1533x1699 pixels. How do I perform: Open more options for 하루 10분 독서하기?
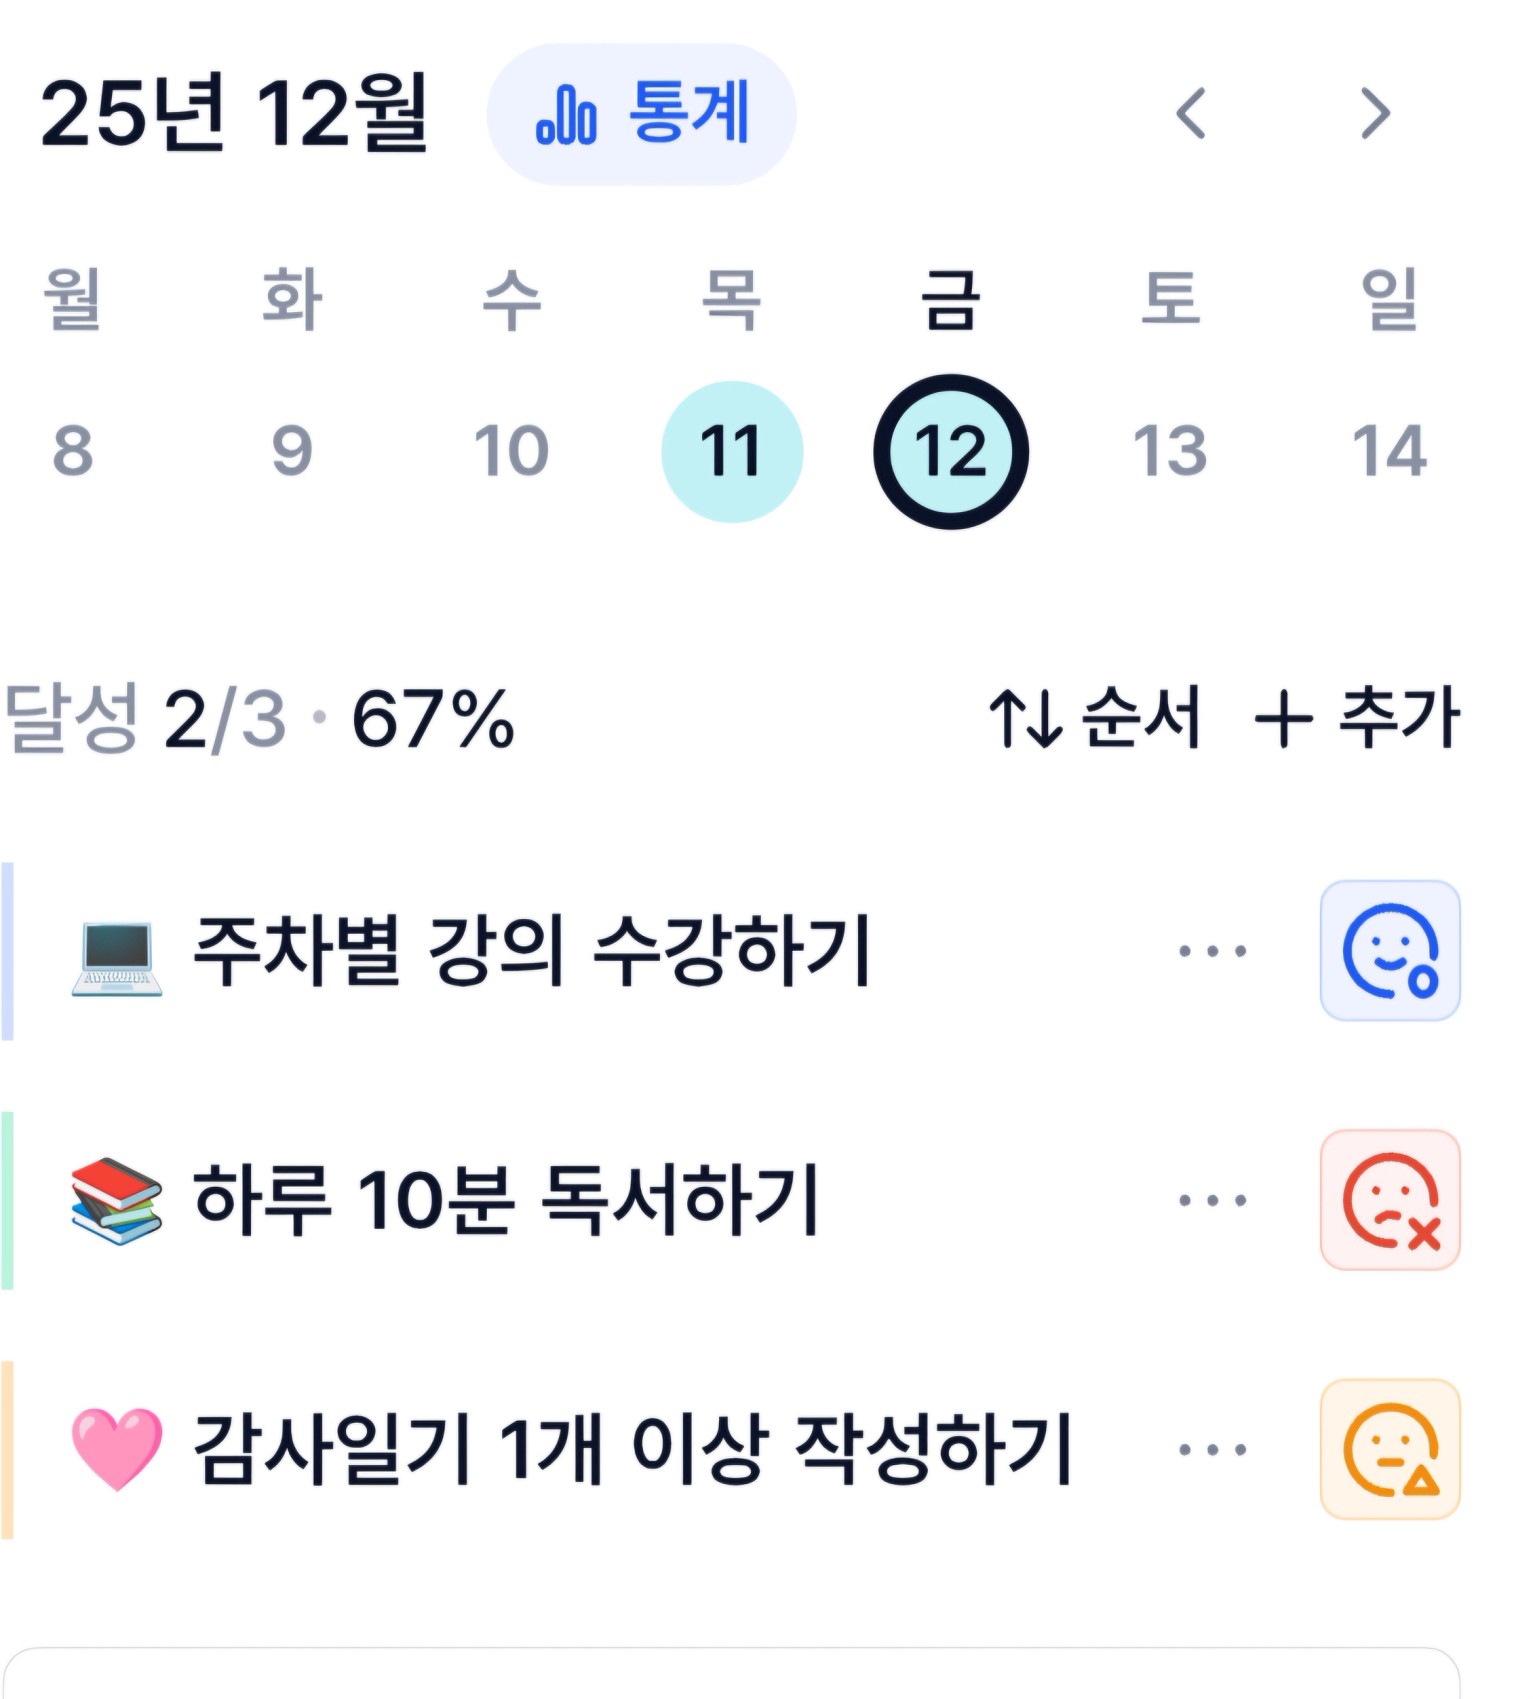(x=1212, y=1200)
